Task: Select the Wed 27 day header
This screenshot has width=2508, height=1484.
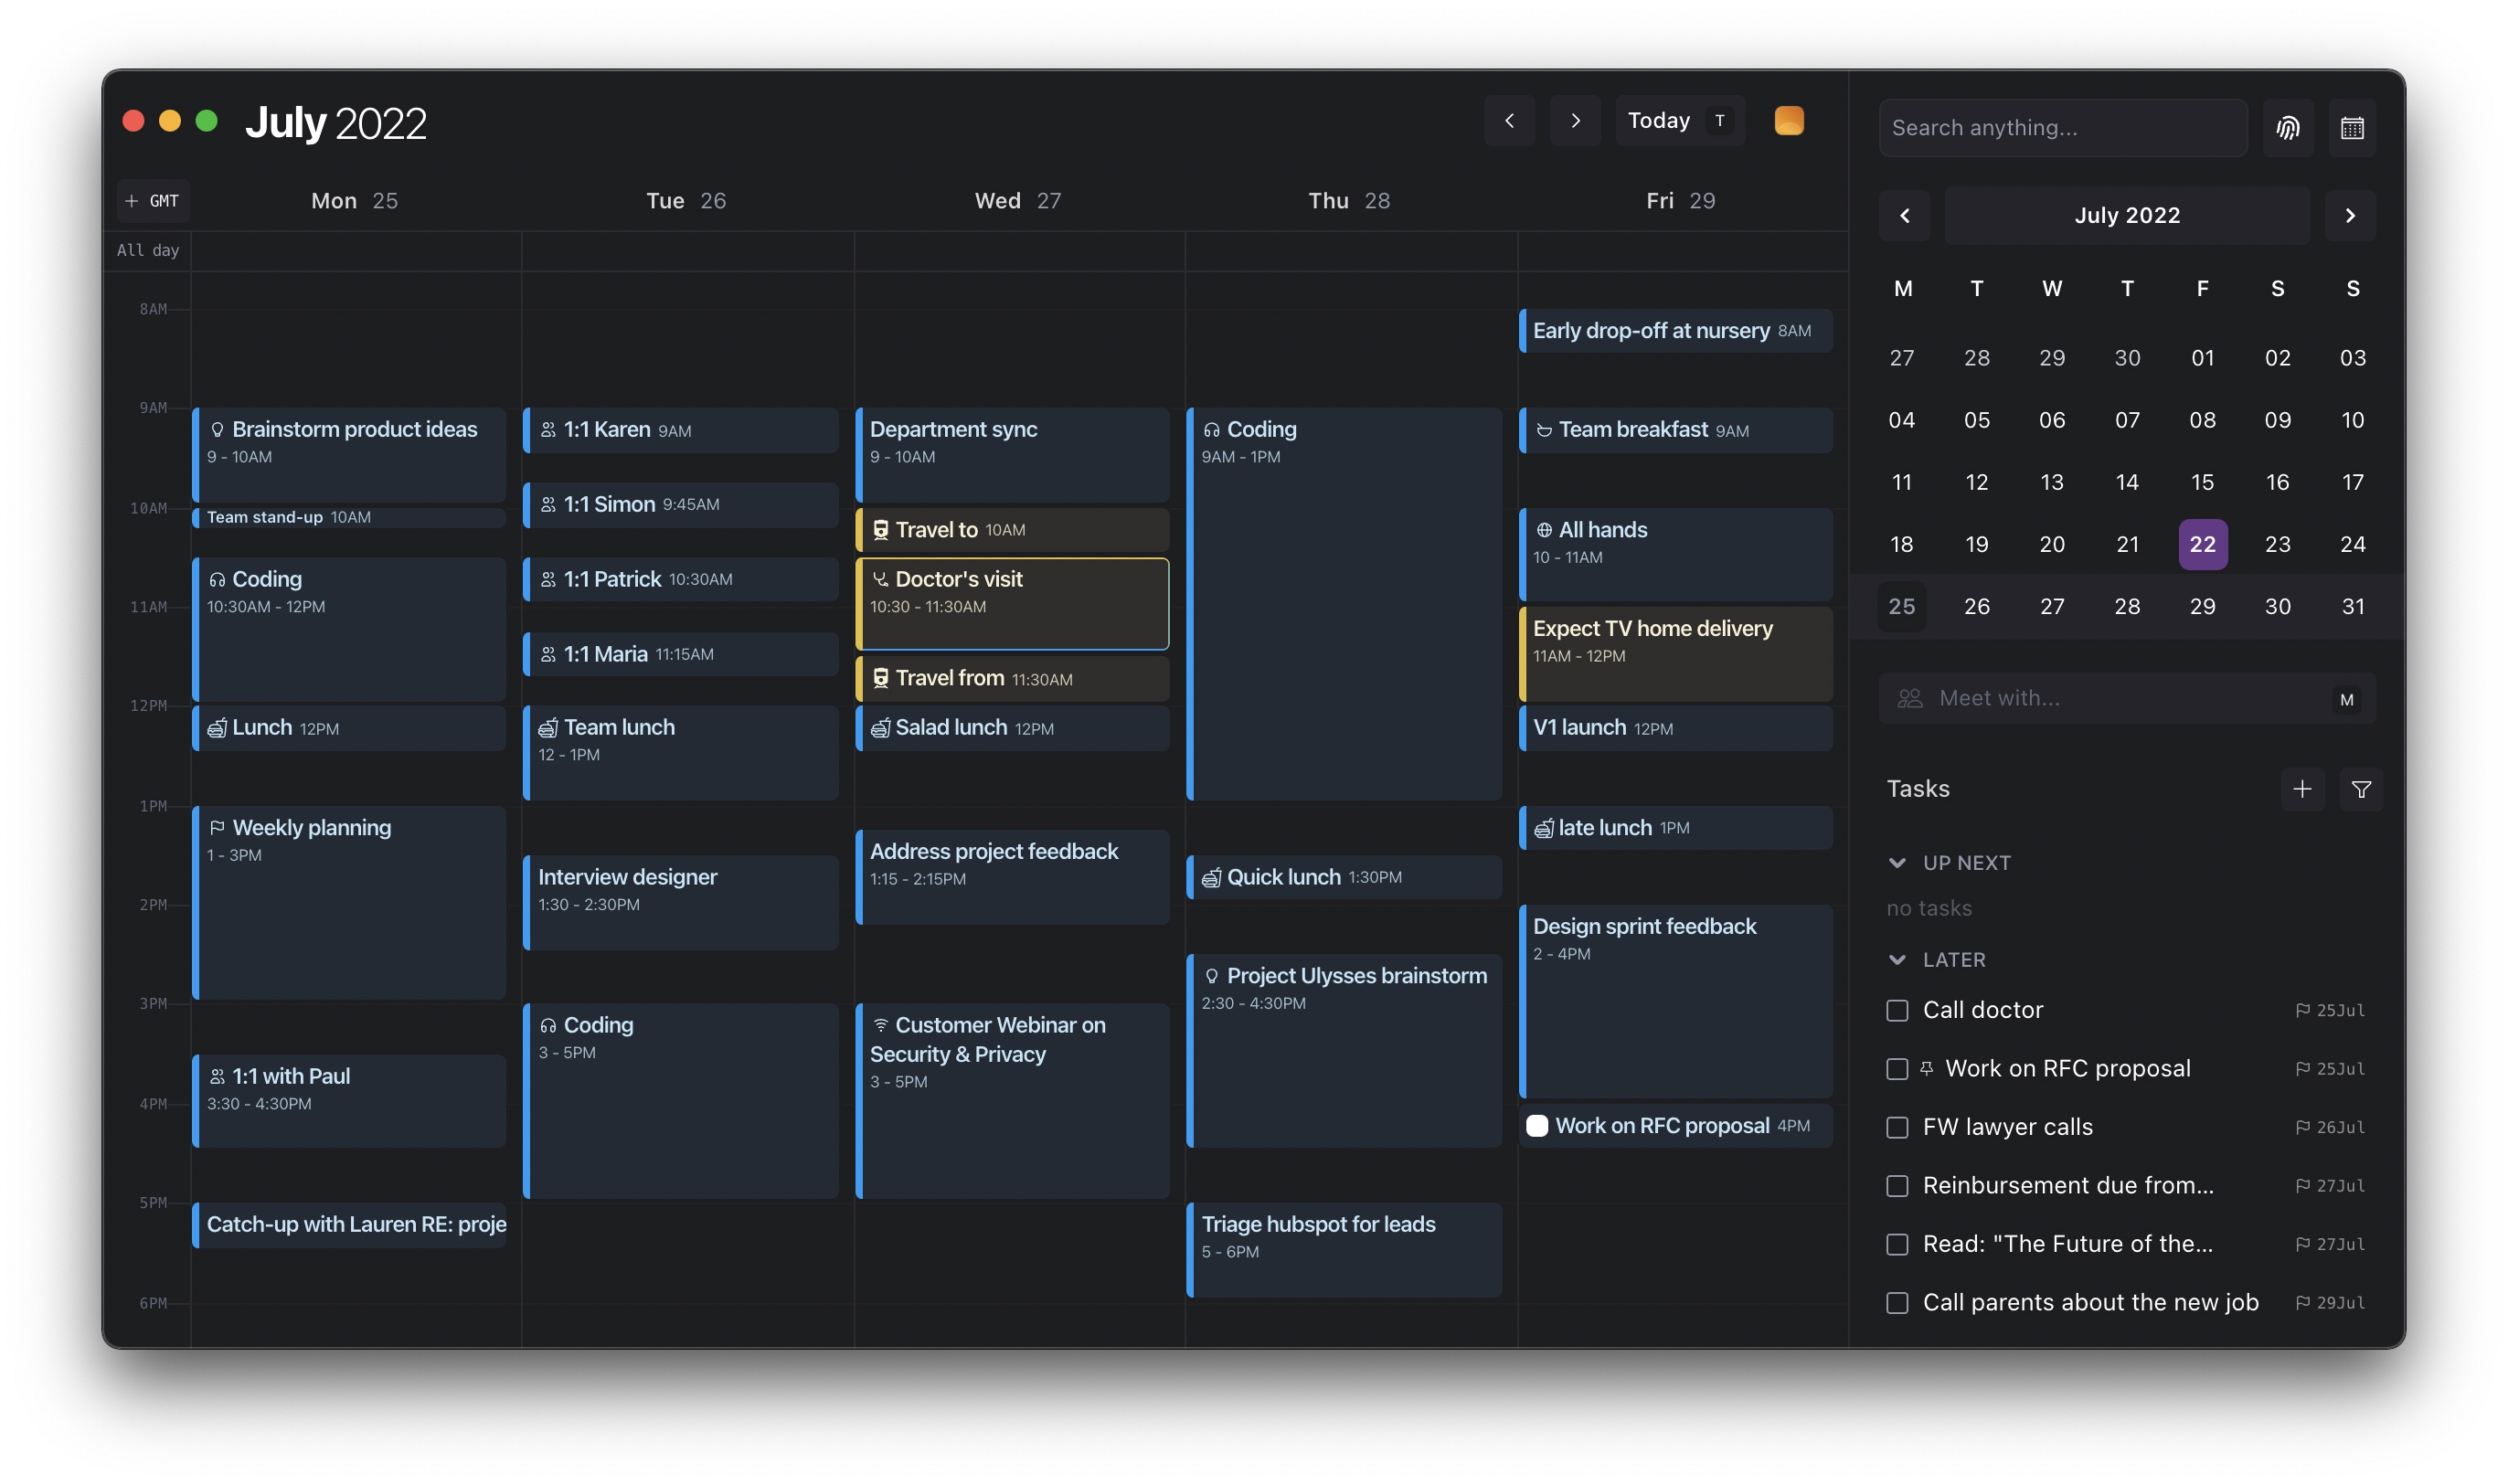Action: pos(1018,201)
